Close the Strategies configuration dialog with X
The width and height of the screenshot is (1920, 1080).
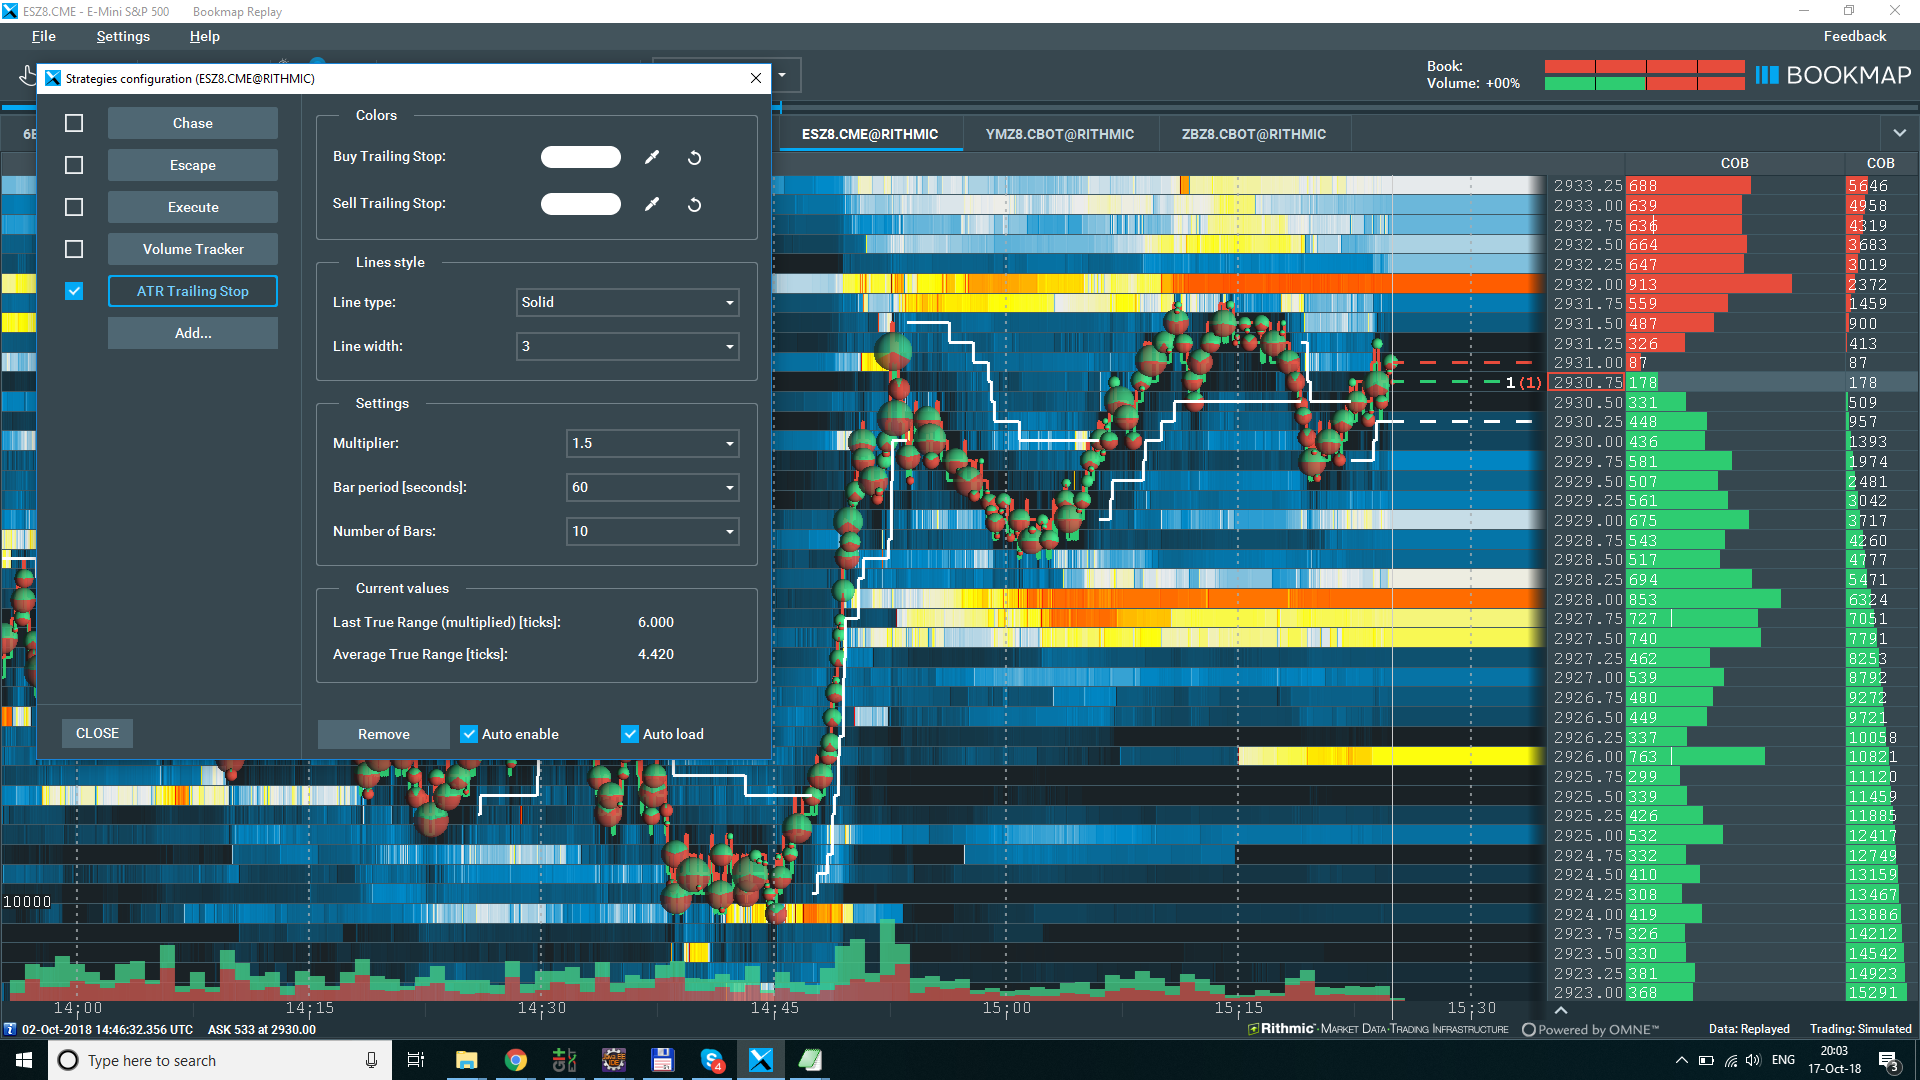756,78
